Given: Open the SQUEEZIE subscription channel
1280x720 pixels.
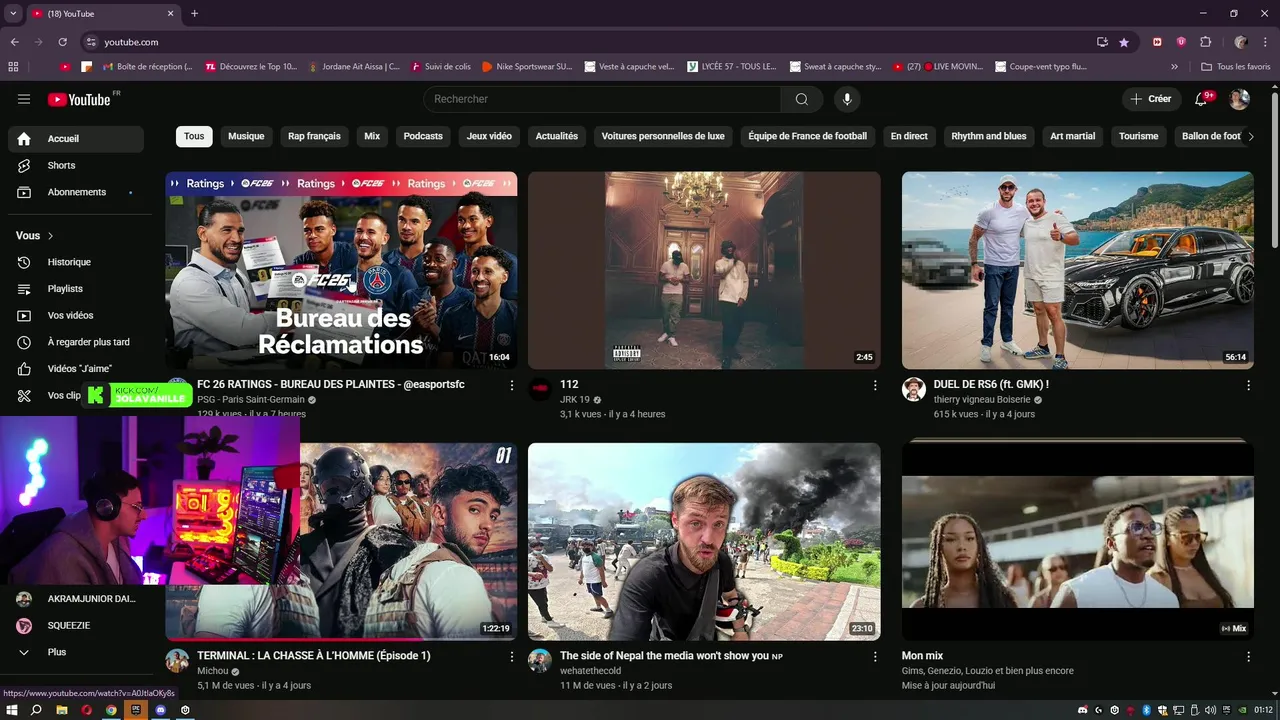Looking at the screenshot, I should click(76, 625).
